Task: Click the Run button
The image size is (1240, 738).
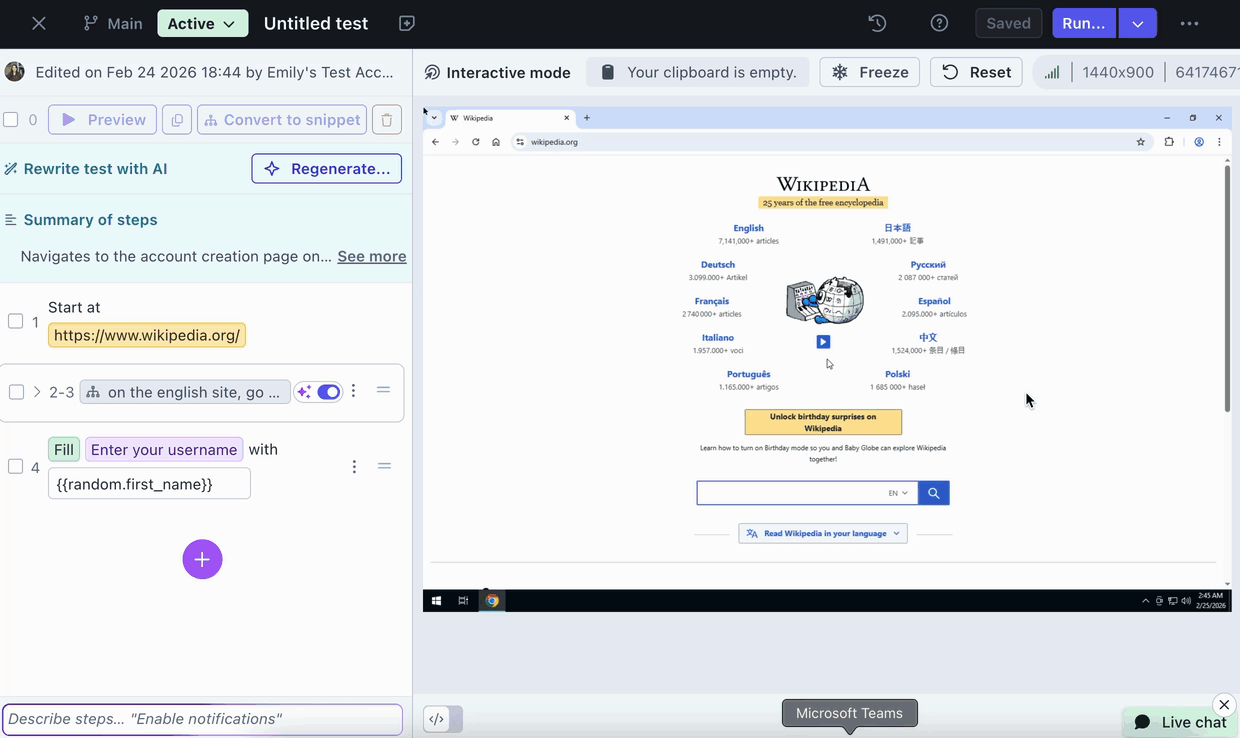Action: (1083, 23)
